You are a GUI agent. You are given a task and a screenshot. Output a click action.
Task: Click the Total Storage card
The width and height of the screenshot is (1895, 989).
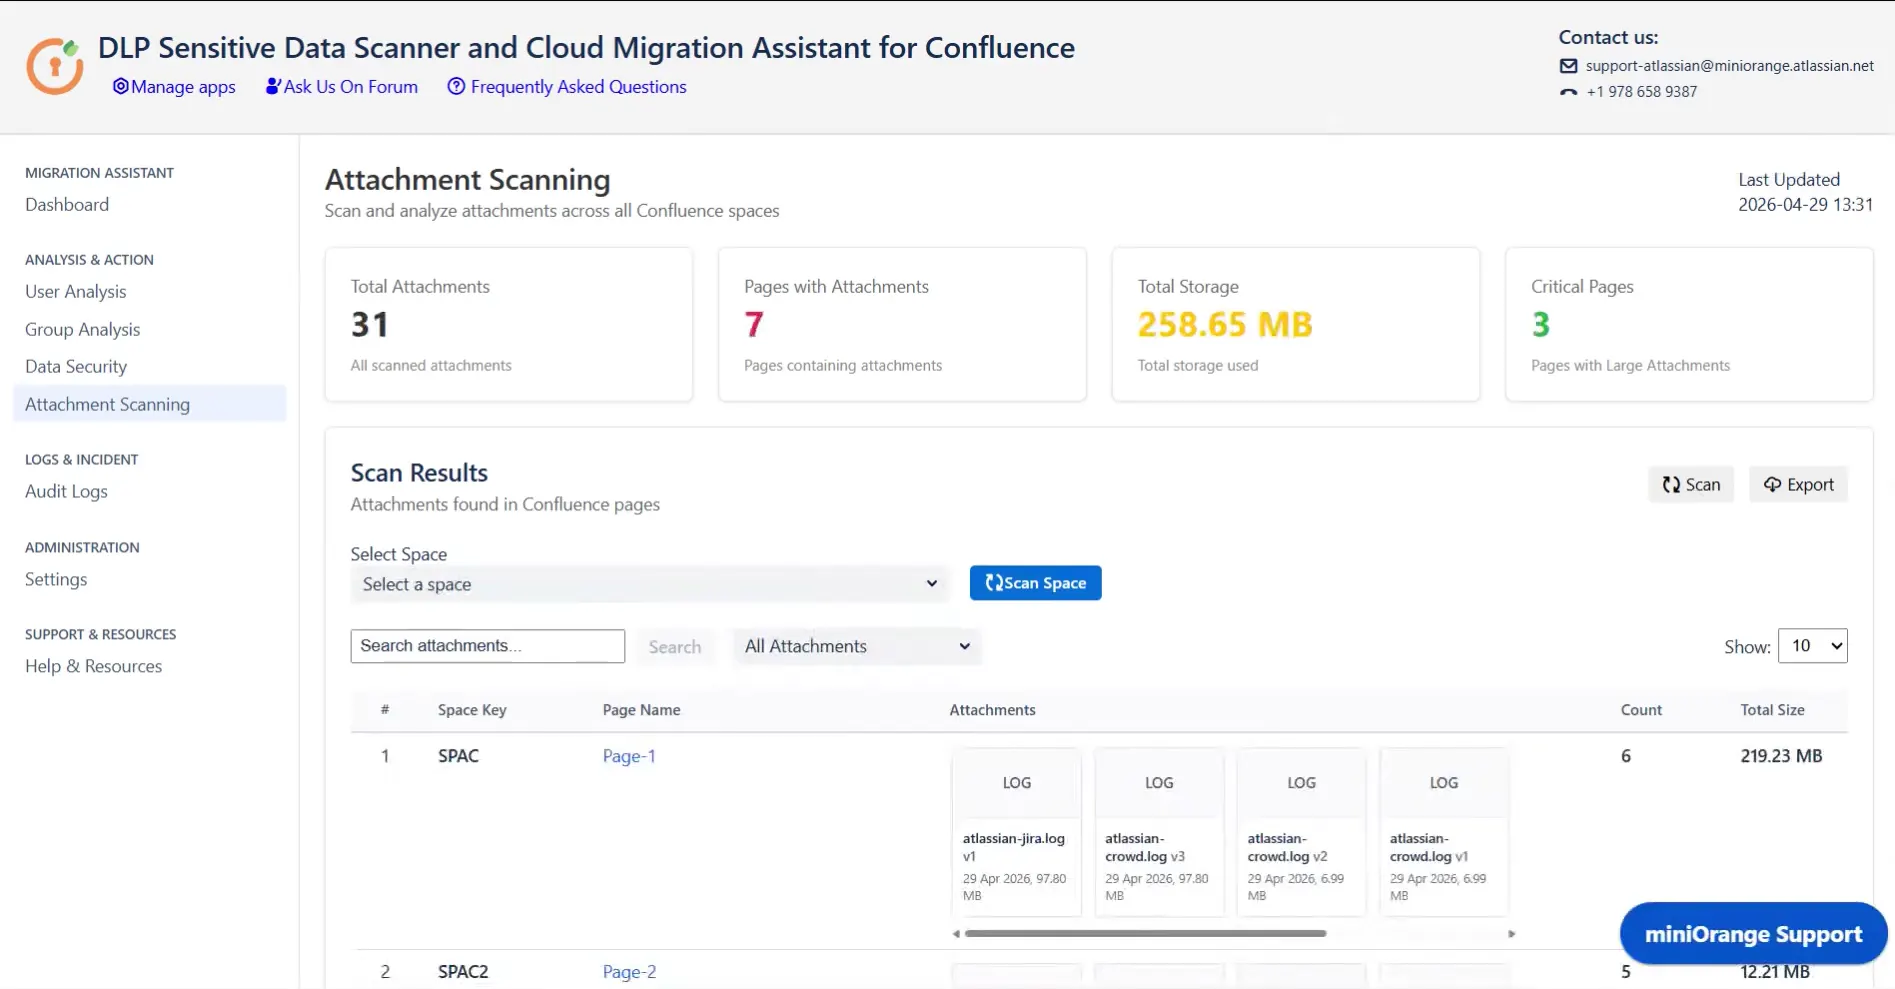click(x=1296, y=325)
